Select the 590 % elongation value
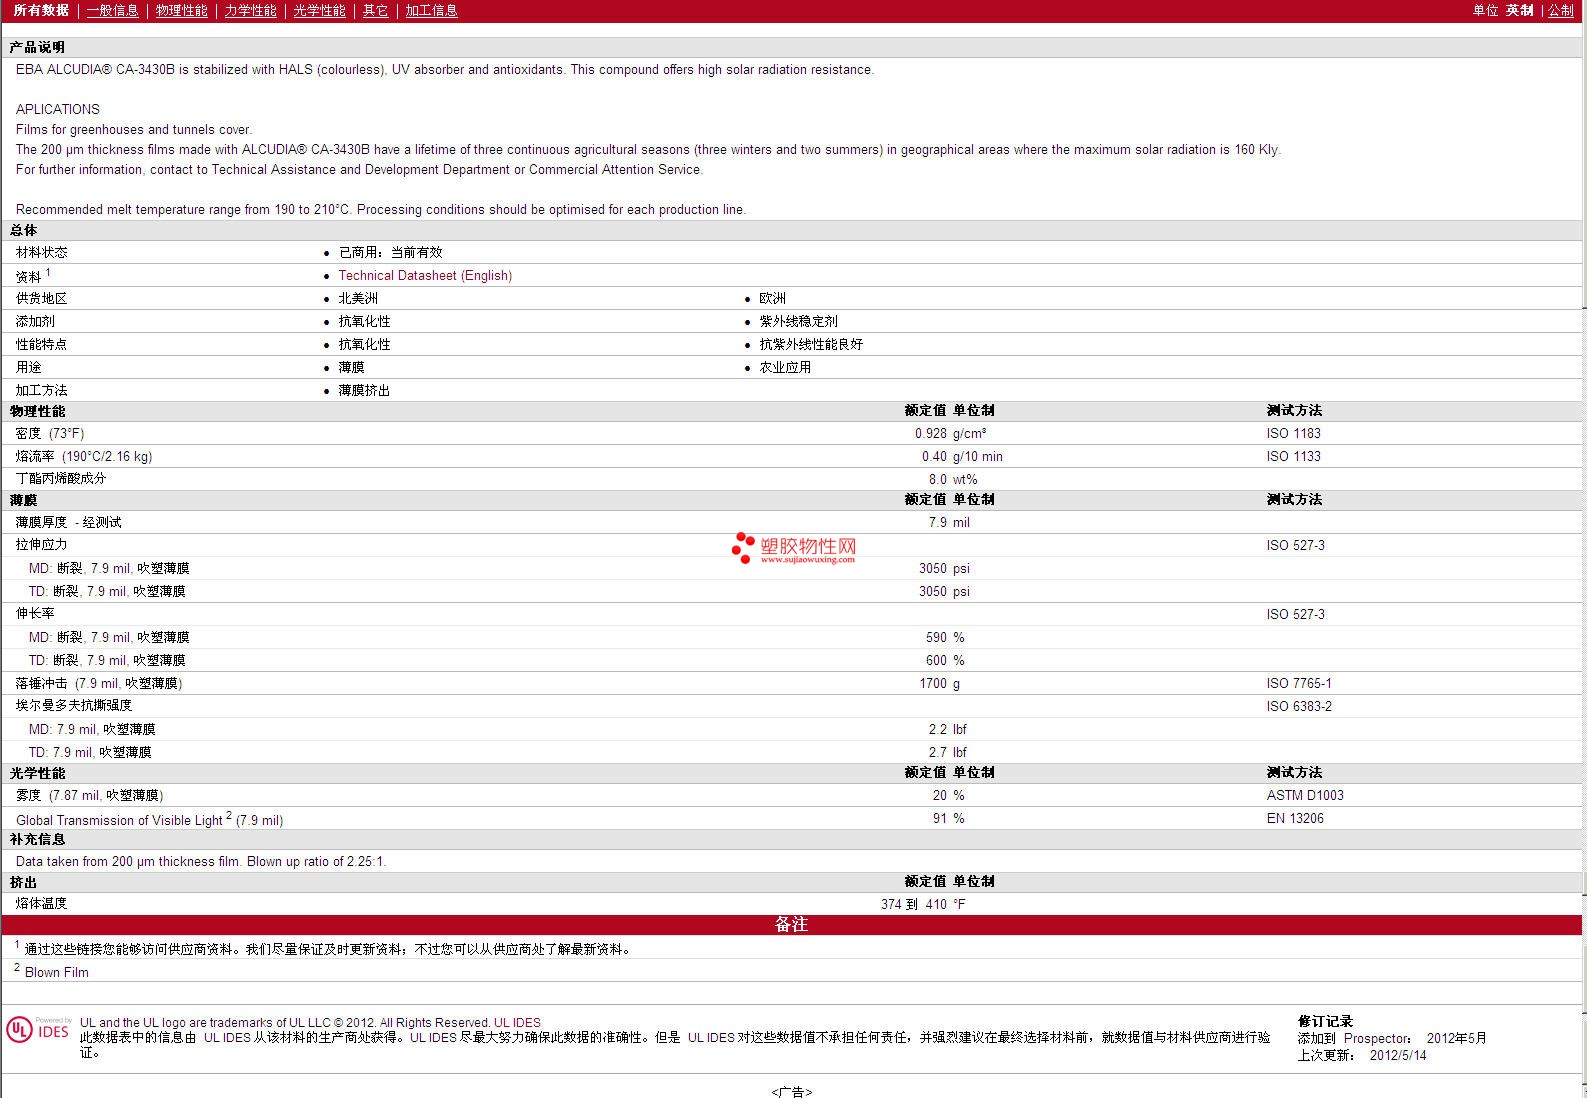This screenshot has height=1098, width=1587. tap(945, 637)
